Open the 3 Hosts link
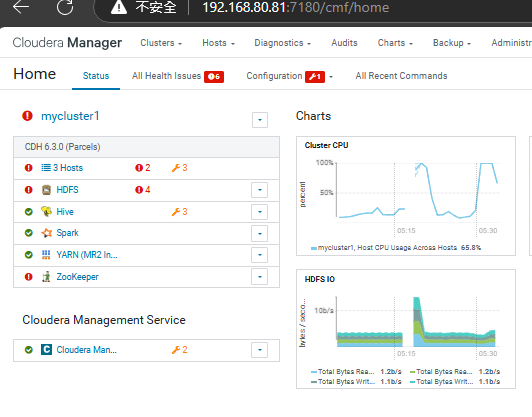This screenshot has height=417, width=532. tap(68, 168)
